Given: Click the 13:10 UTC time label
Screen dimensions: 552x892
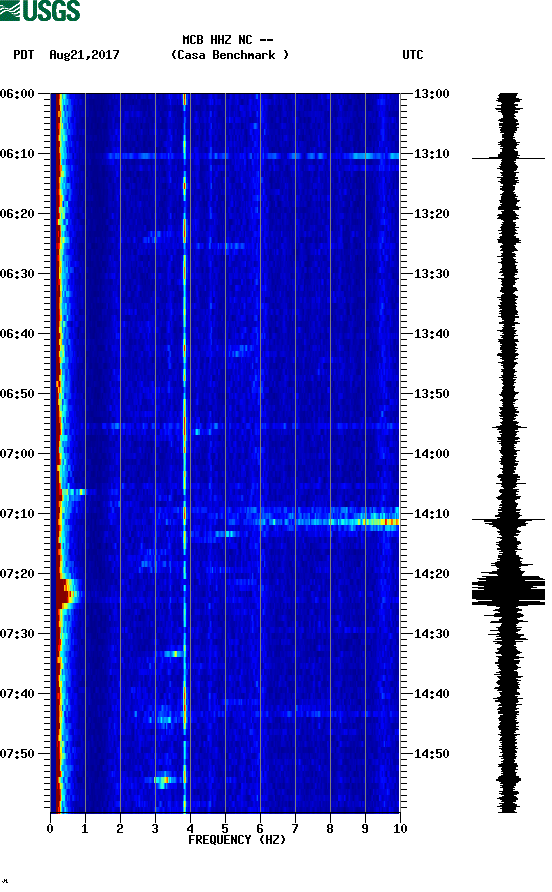Looking at the screenshot, I should (431, 154).
